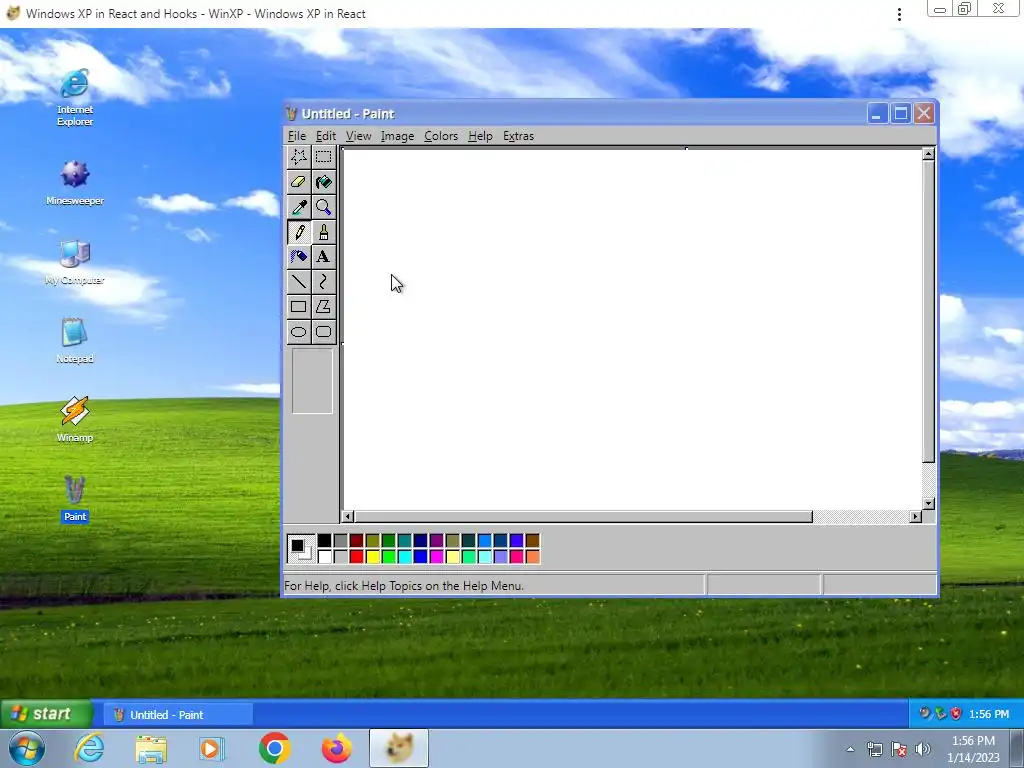Screen dimensions: 1024x768
Task: Select the Pencil tool
Action: [x=298, y=232]
